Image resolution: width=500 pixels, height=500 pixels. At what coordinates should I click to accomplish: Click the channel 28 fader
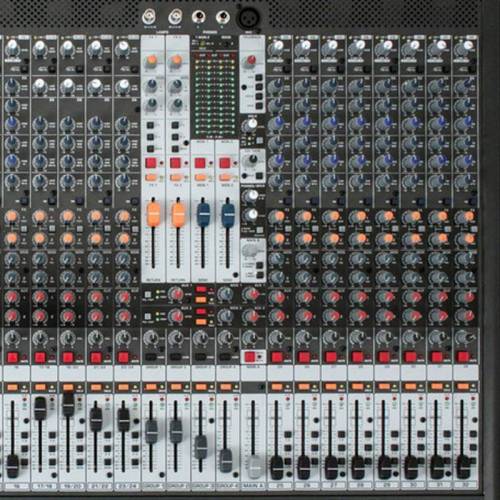(x=357, y=467)
